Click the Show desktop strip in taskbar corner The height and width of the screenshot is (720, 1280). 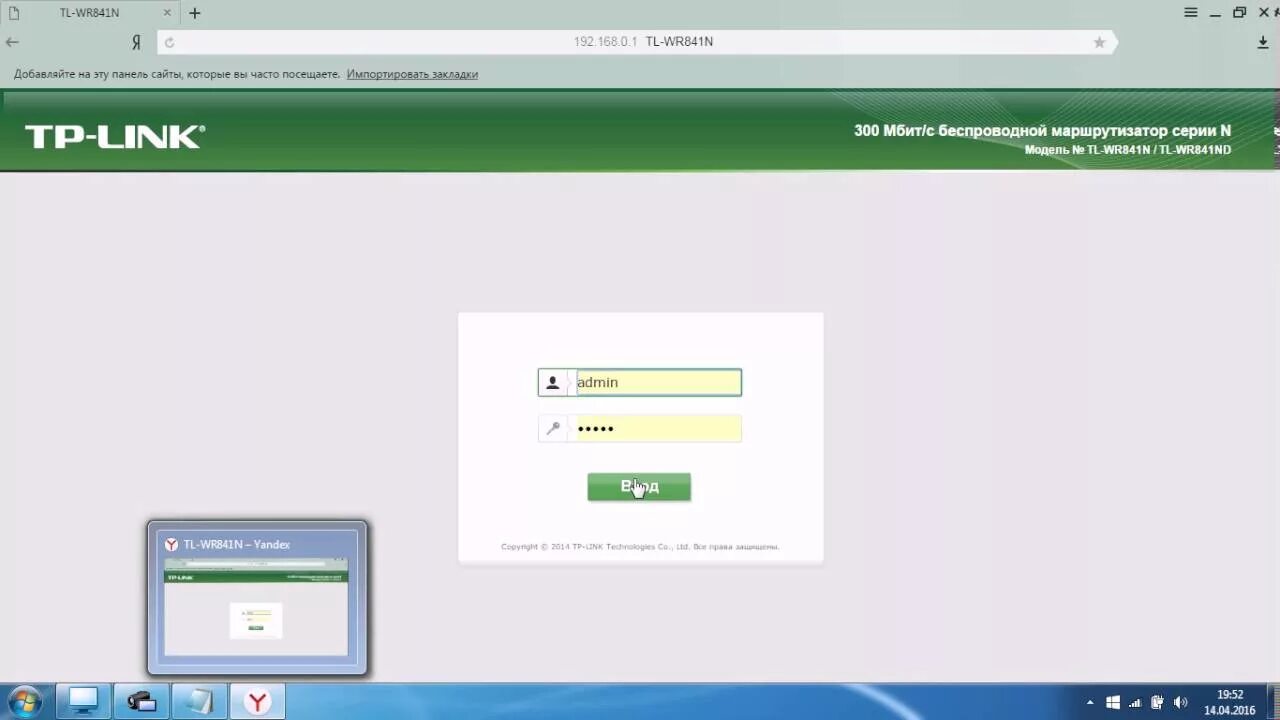tap(1273, 702)
